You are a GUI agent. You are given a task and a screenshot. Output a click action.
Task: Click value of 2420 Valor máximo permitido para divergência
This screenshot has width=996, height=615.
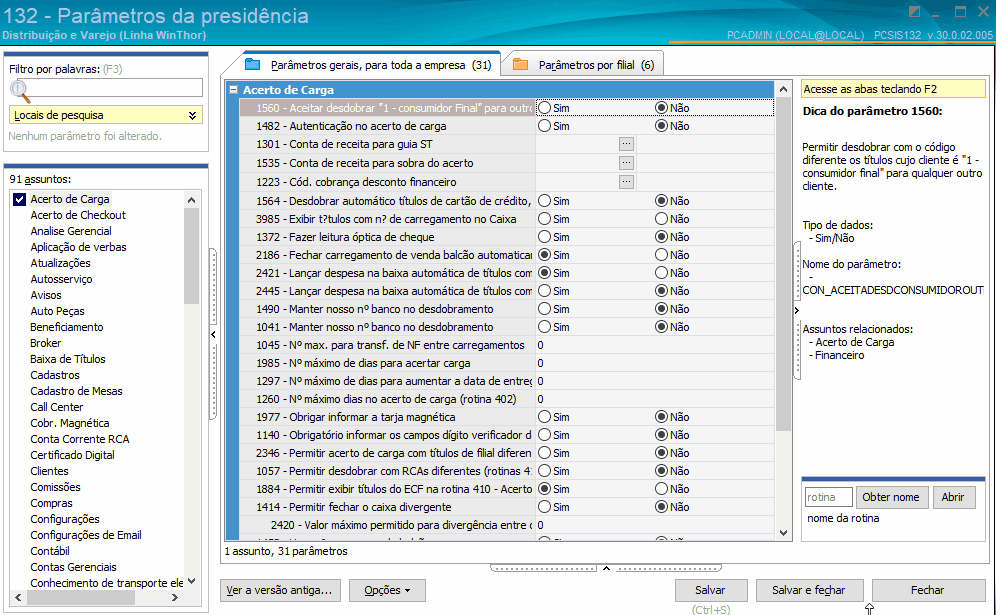[x=654, y=525]
